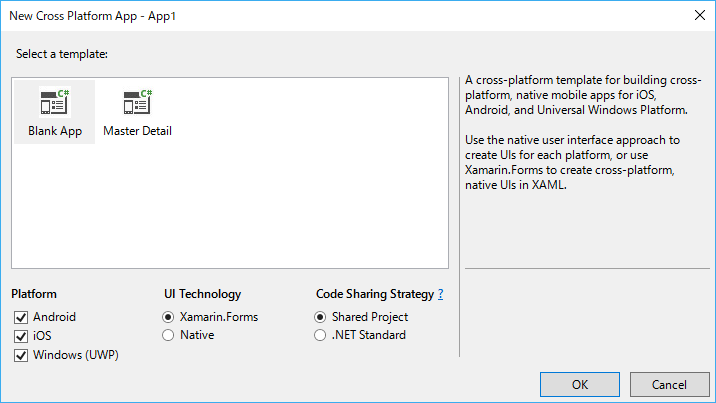Confirm with the OK button
Screen dimensions: 716x403
click(x=580, y=385)
